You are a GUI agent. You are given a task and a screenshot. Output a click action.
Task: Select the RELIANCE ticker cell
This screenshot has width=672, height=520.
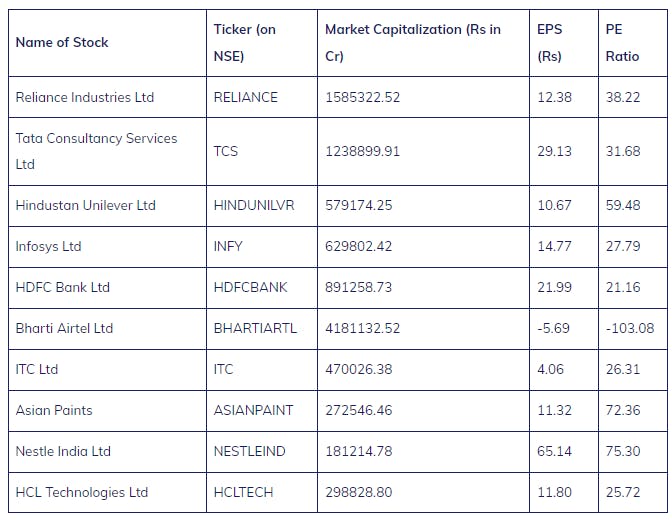pos(246,97)
